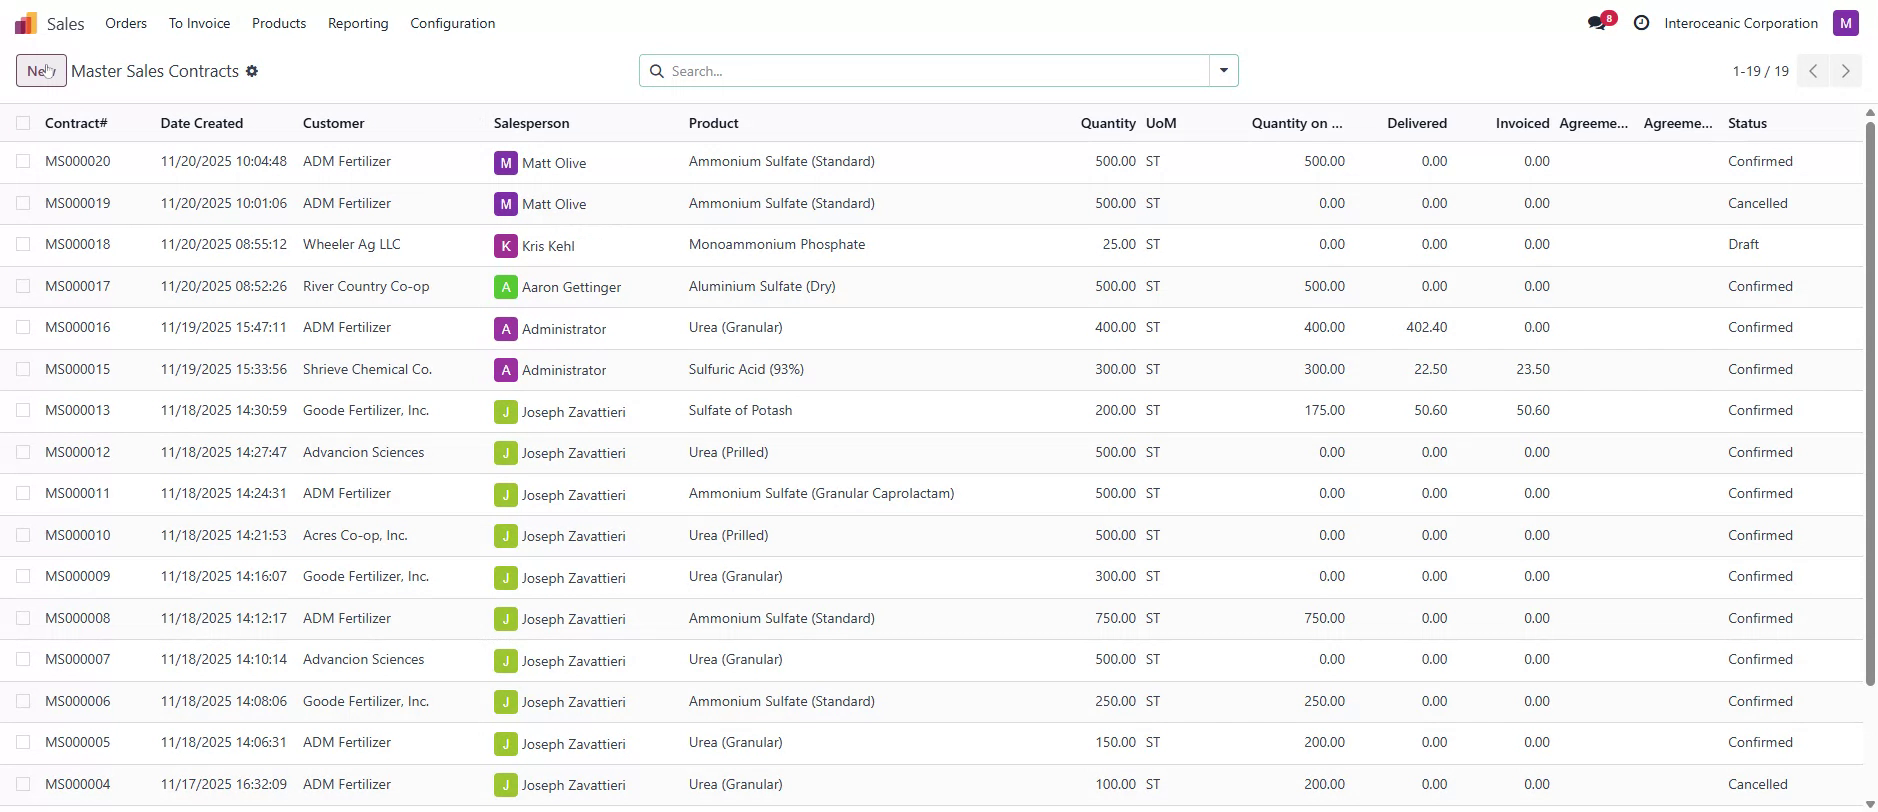This screenshot has width=1878, height=812.
Task: Open the Orders menu
Action: pyautogui.click(x=126, y=23)
